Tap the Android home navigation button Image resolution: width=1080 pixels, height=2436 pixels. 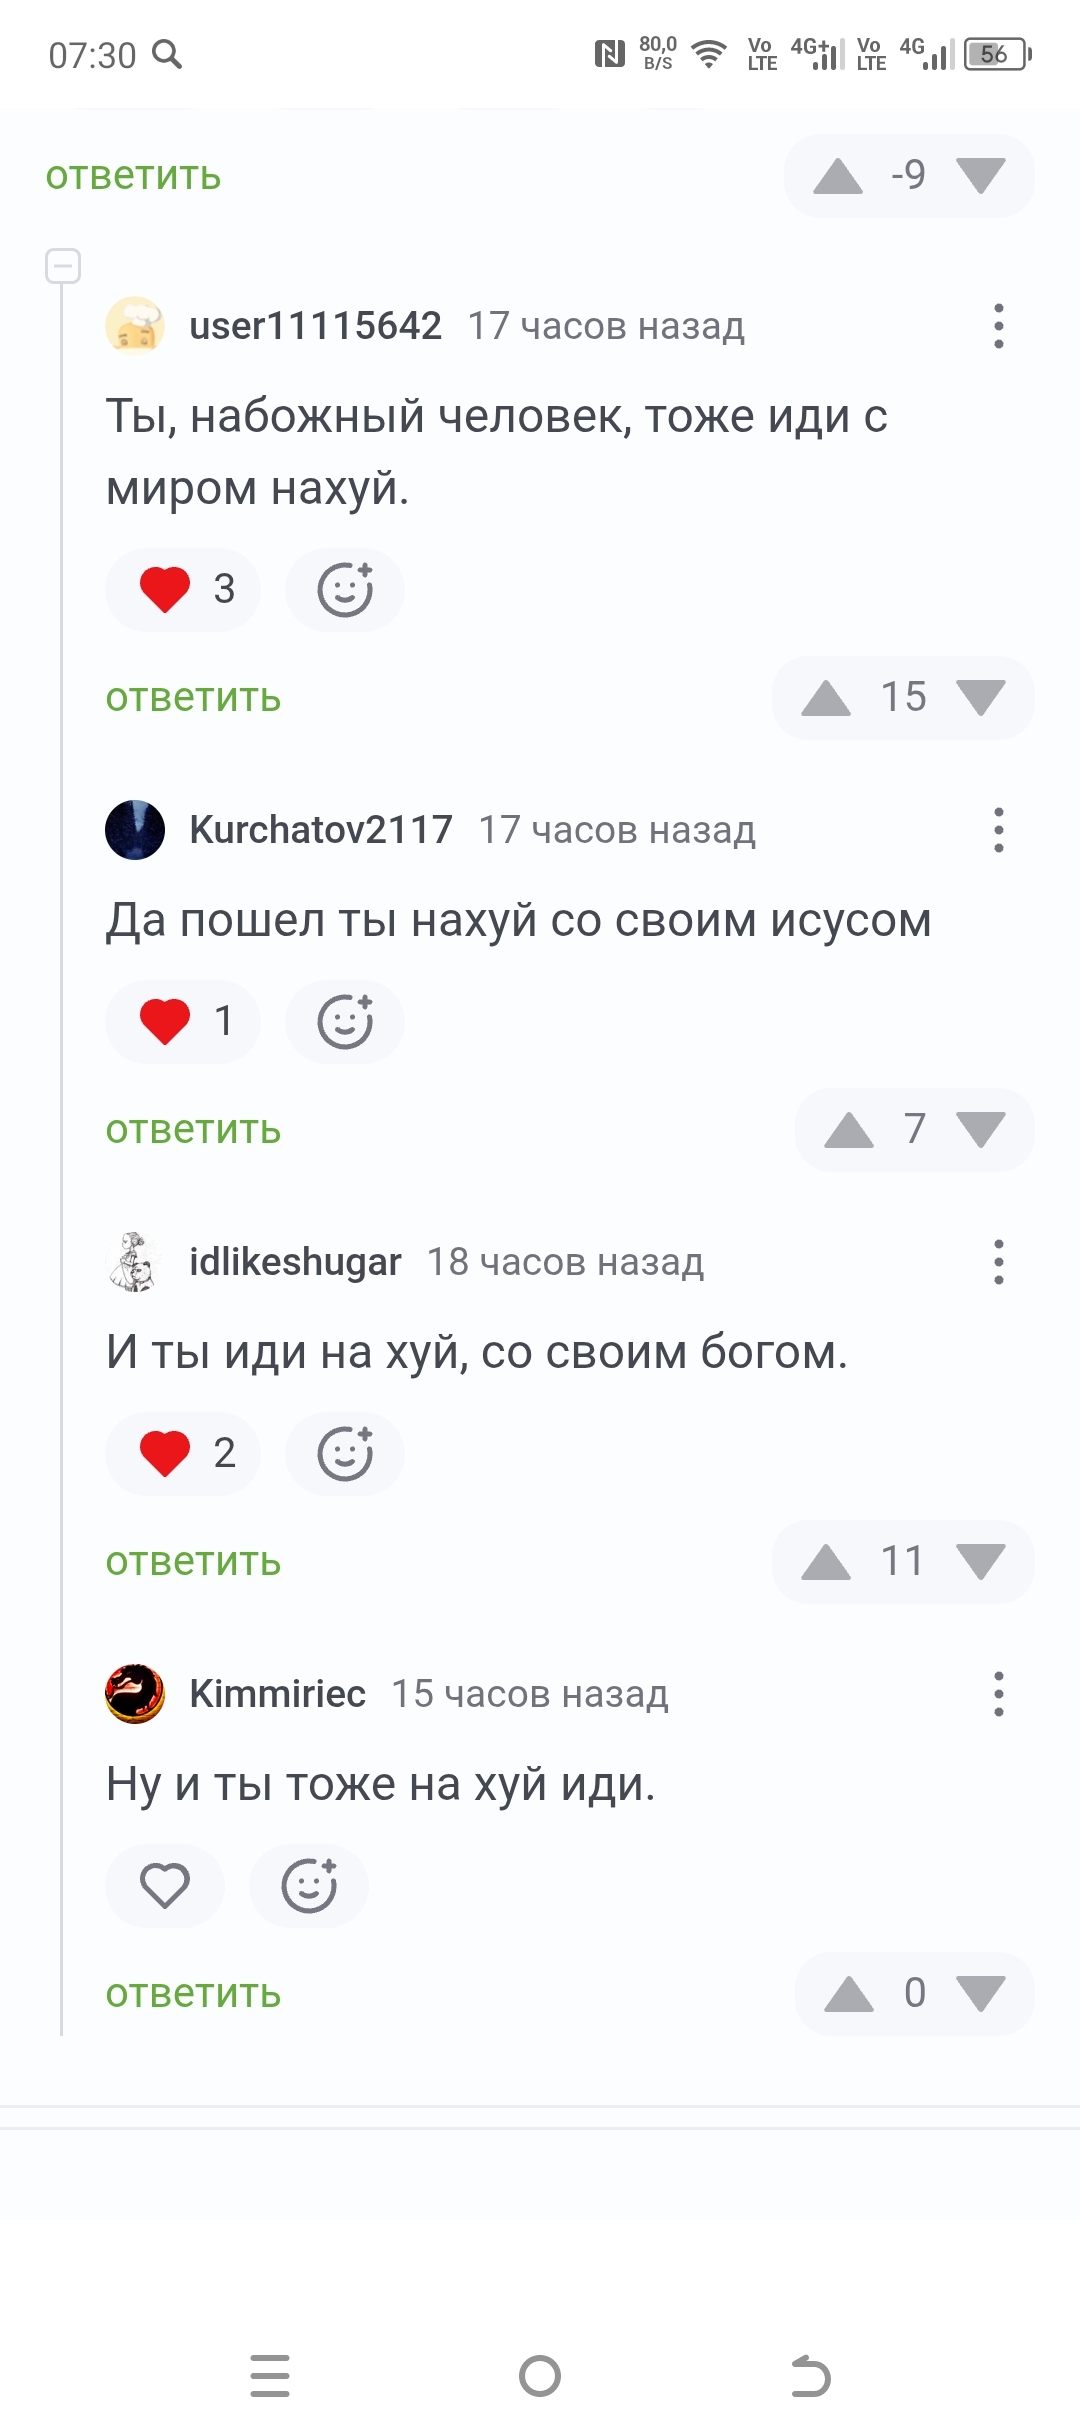pos(540,2376)
